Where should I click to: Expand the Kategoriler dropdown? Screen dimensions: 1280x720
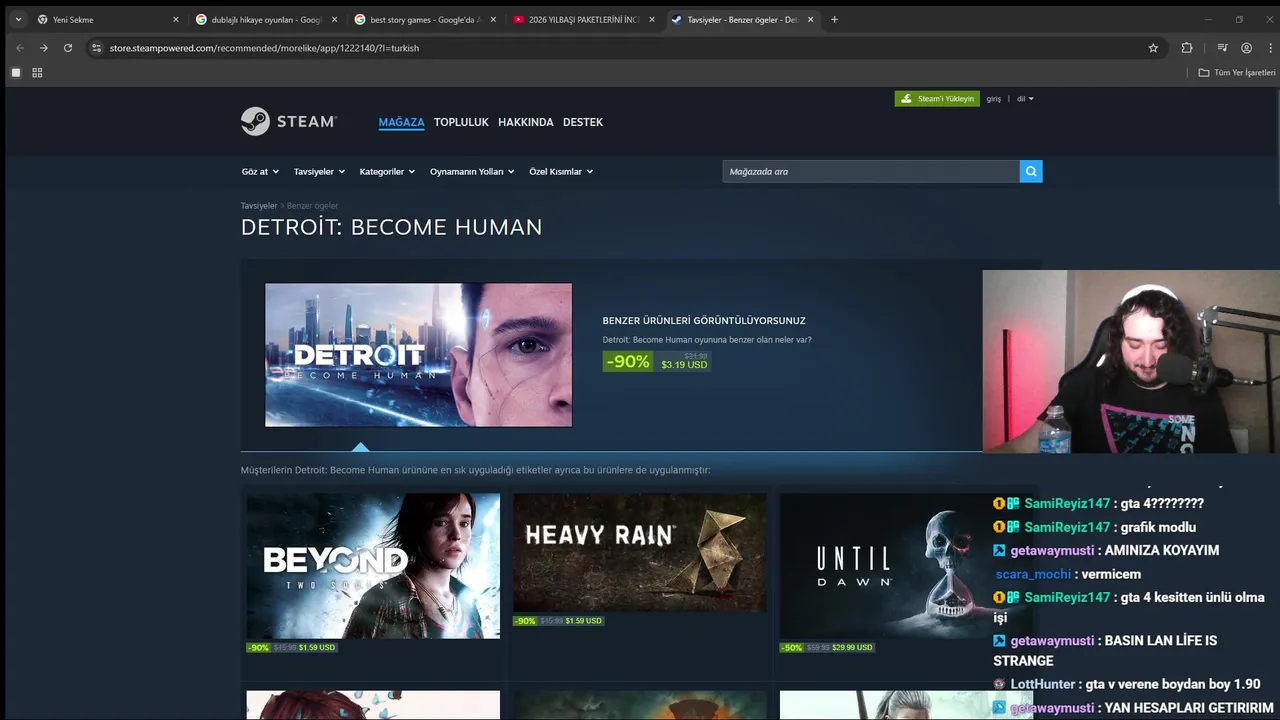tap(387, 172)
